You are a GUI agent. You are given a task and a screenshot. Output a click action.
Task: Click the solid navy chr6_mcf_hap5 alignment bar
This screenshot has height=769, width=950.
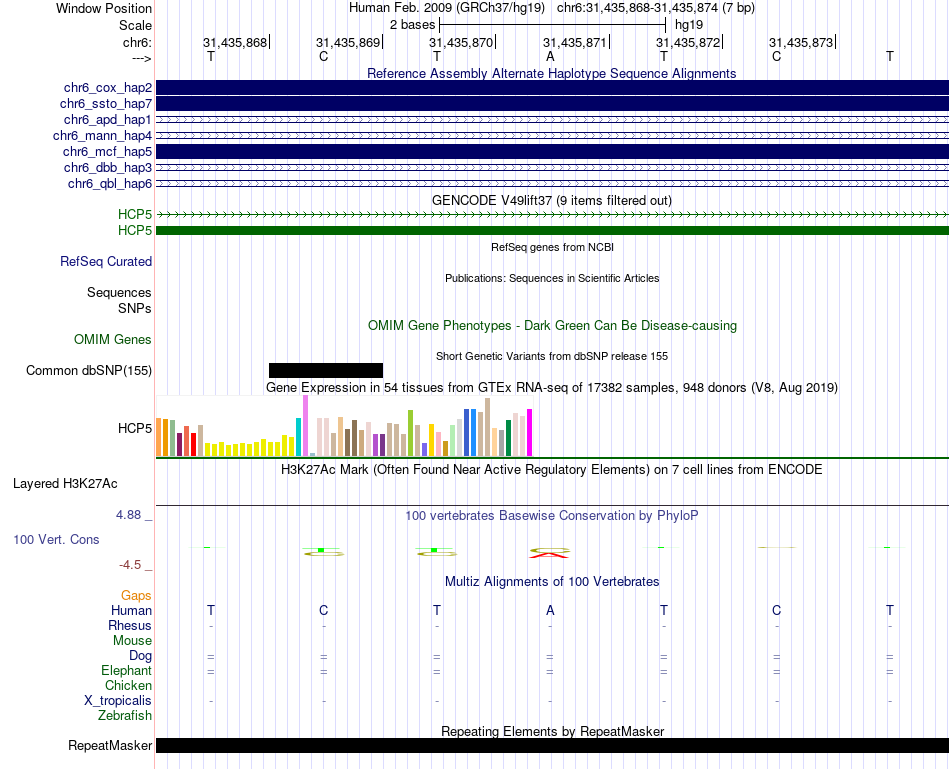[552, 151]
